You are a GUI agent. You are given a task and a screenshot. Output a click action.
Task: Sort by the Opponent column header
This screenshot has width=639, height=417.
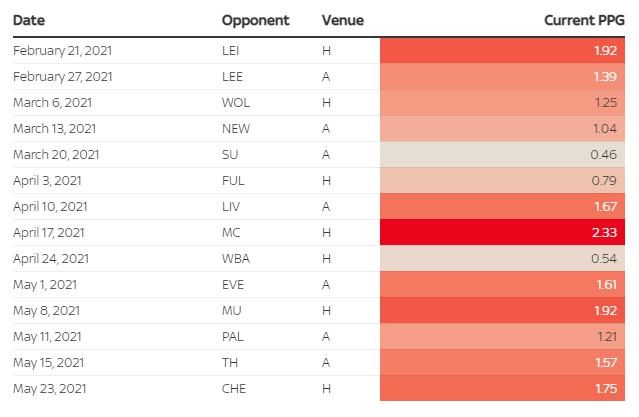pos(255,20)
